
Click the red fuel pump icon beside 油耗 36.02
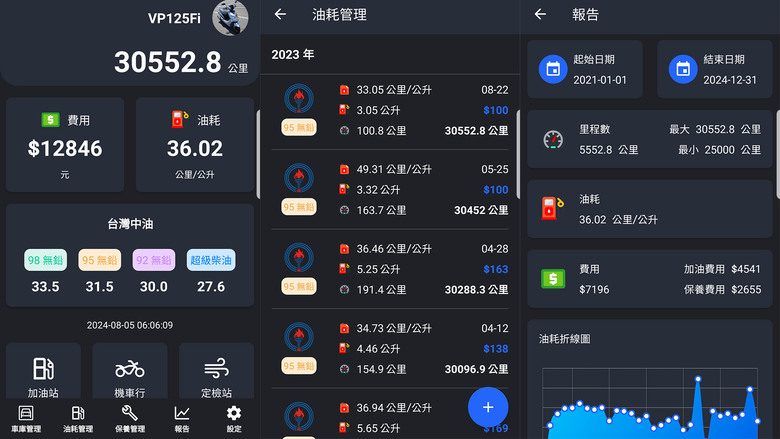click(180, 119)
